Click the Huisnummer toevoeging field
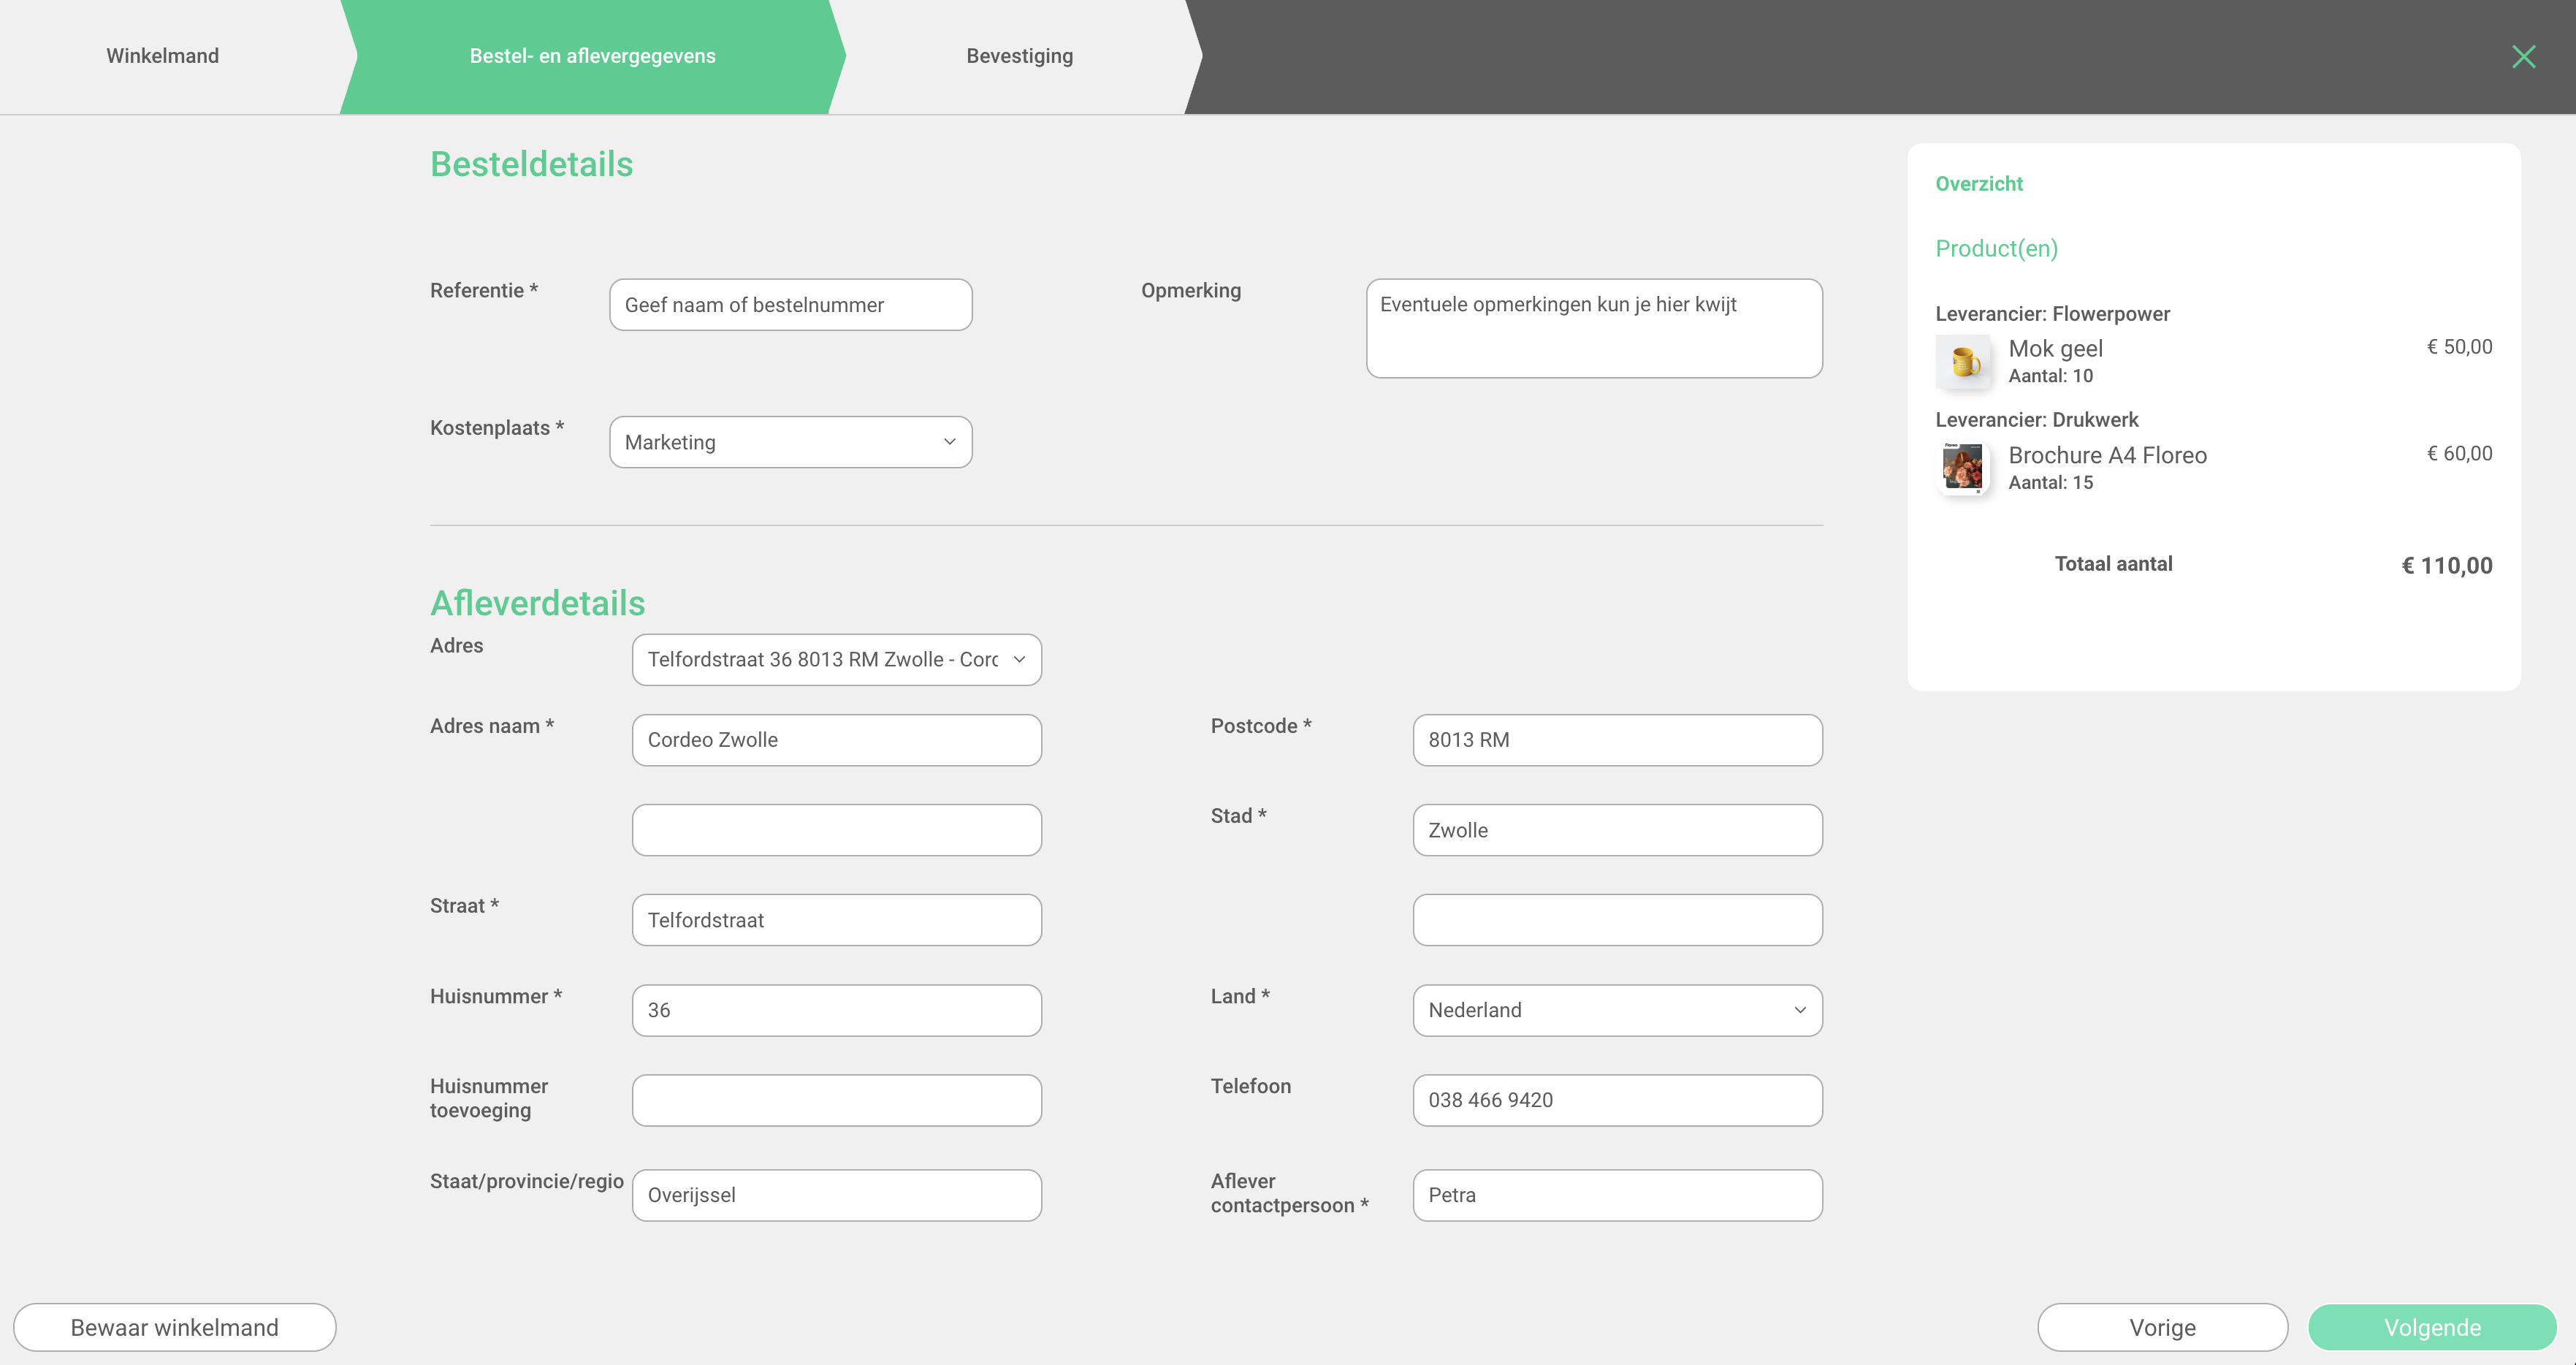The width and height of the screenshot is (2576, 1365). coord(836,1100)
